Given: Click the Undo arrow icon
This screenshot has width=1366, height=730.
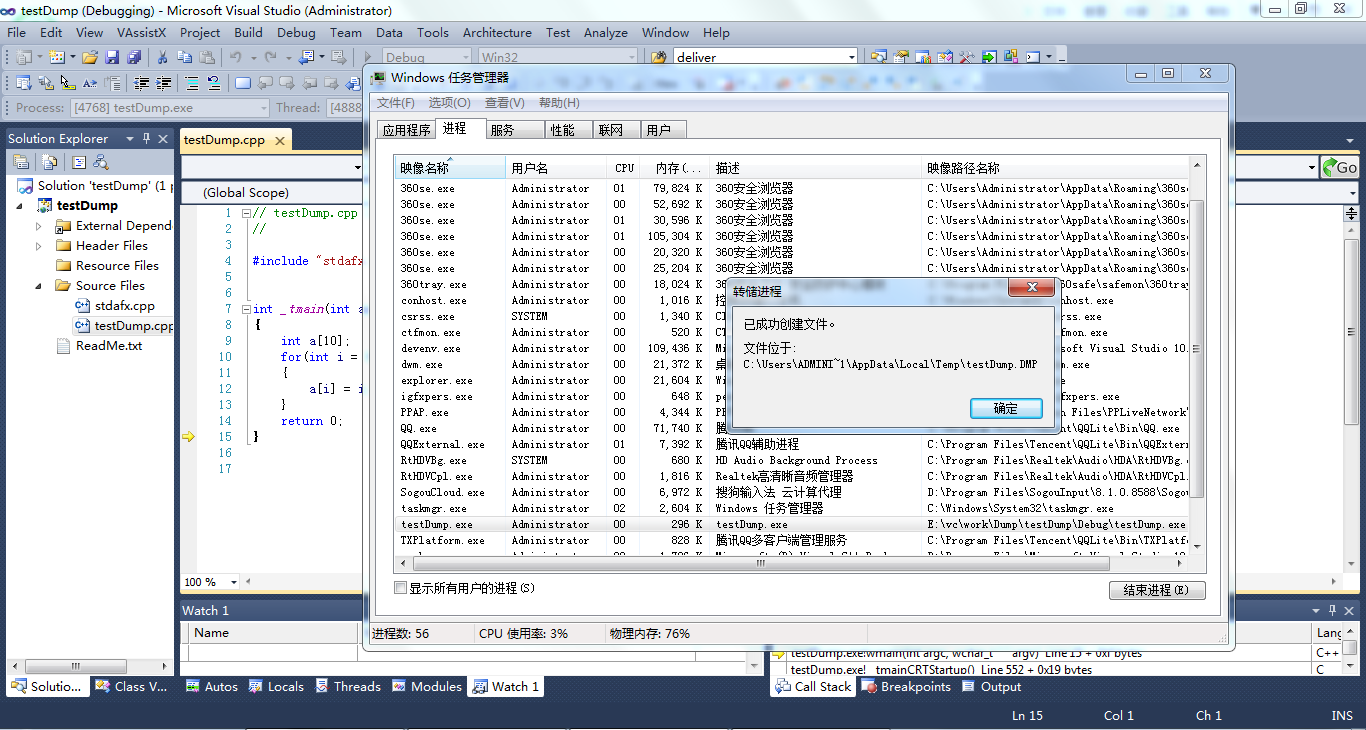Looking at the screenshot, I should tap(236, 57).
